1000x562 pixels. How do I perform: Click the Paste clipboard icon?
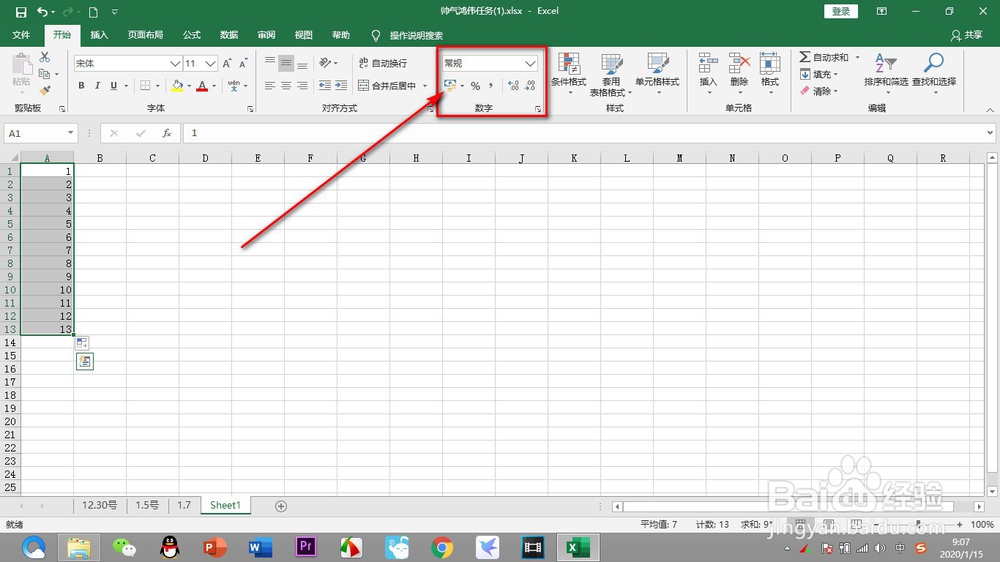point(21,64)
